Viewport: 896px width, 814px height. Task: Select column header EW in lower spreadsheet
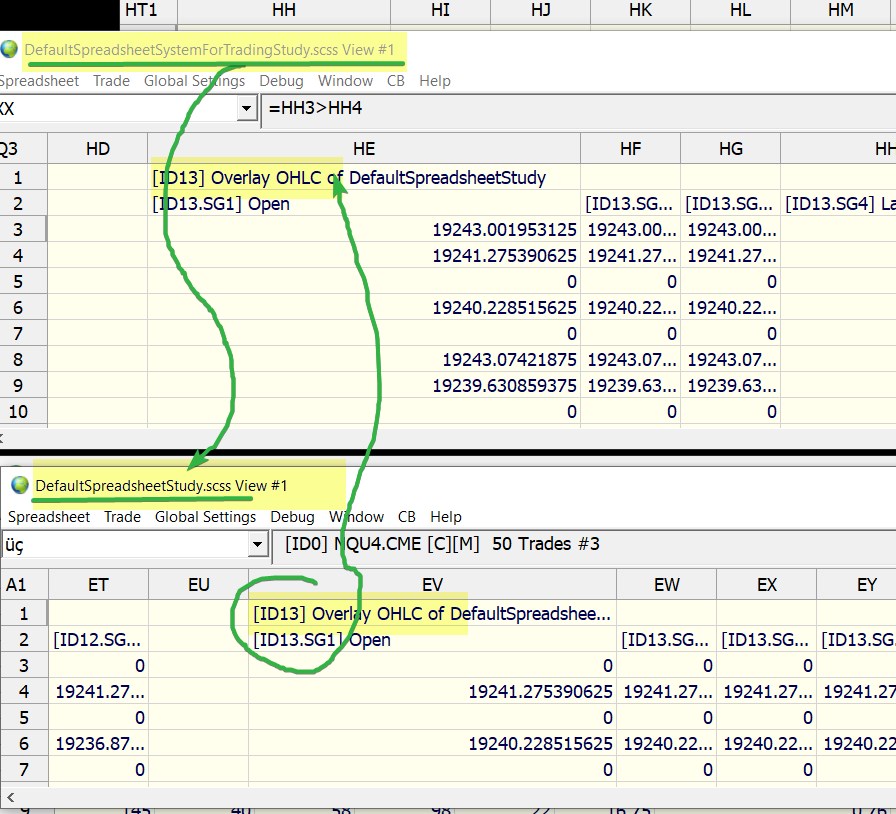tap(666, 585)
